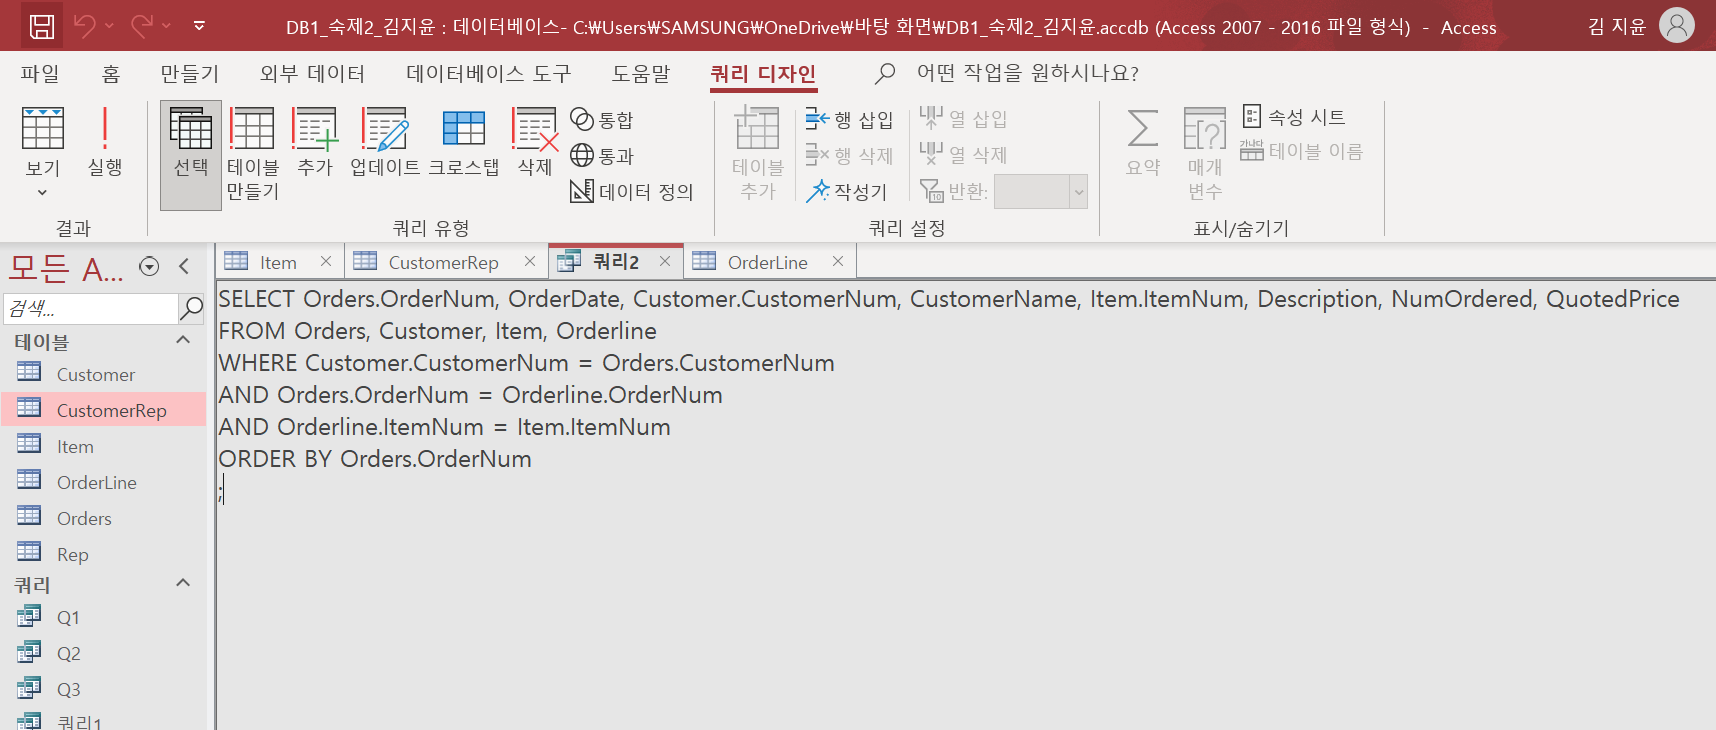Screen dimensions: 1716x730
Task: Click the ORDER BY line in SQL
Action: coord(375,459)
